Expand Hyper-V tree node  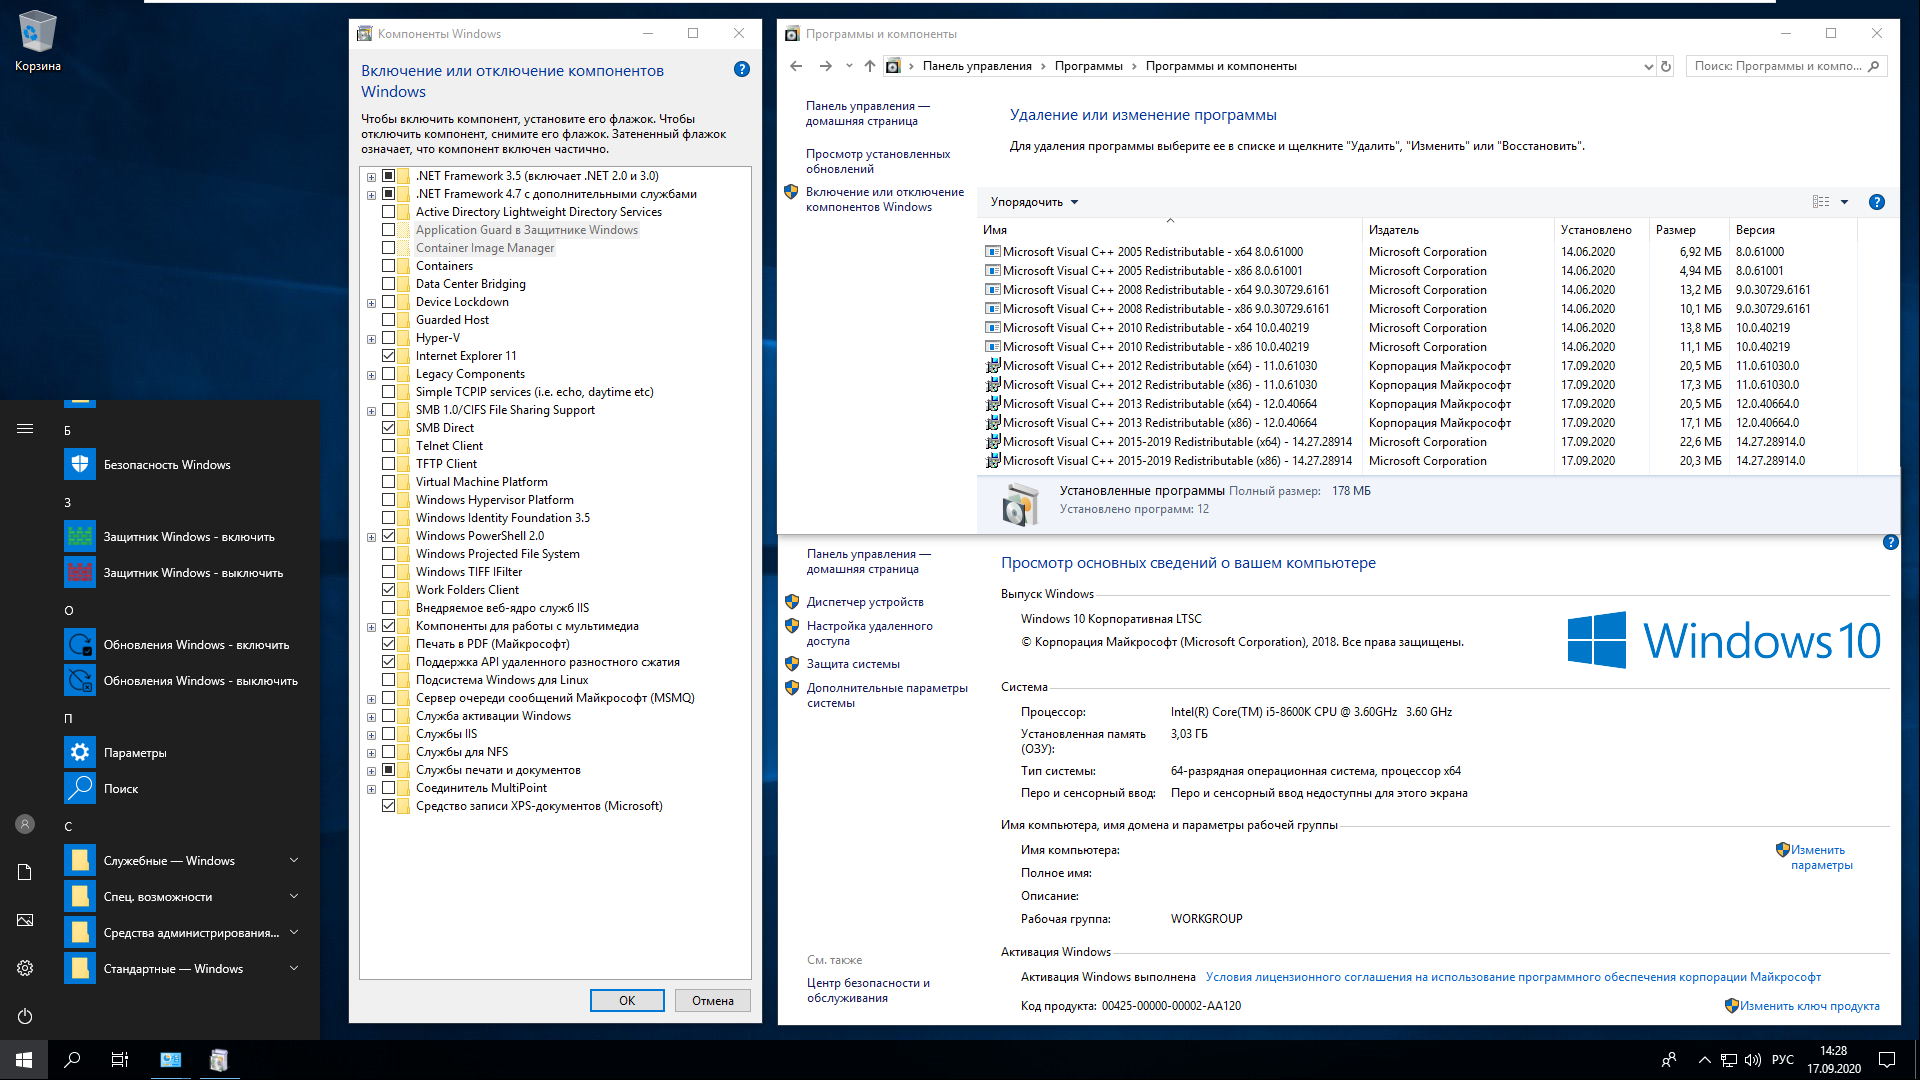(x=371, y=339)
